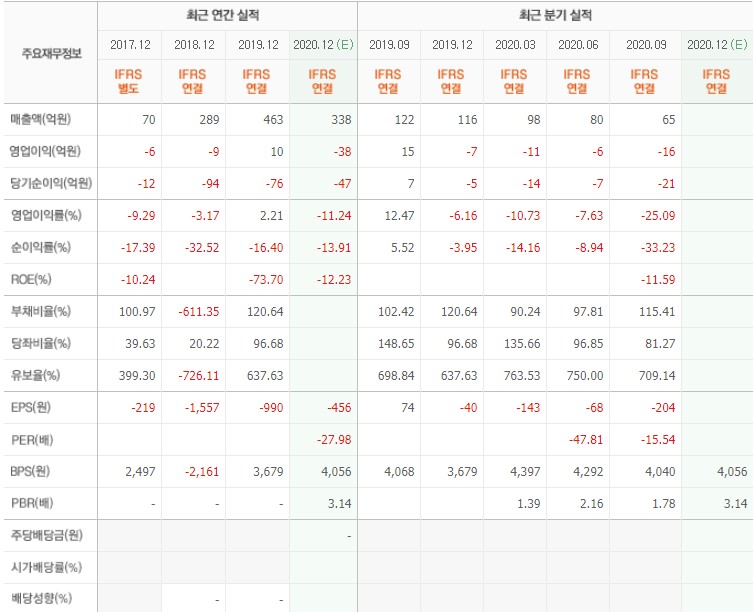Click BPS value -2,161

click(x=202, y=472)
